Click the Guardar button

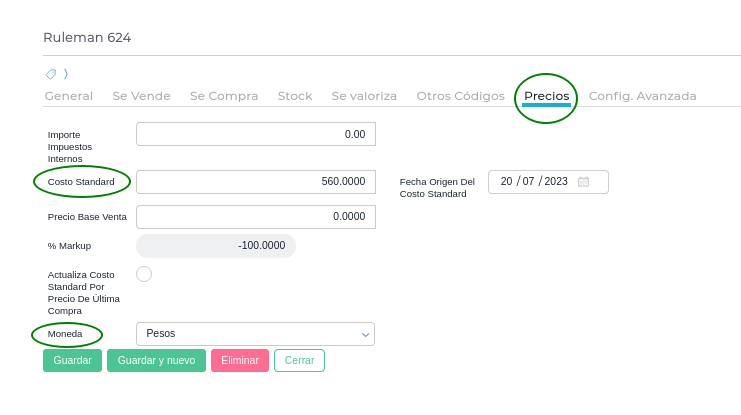click(x=72, y=360)
